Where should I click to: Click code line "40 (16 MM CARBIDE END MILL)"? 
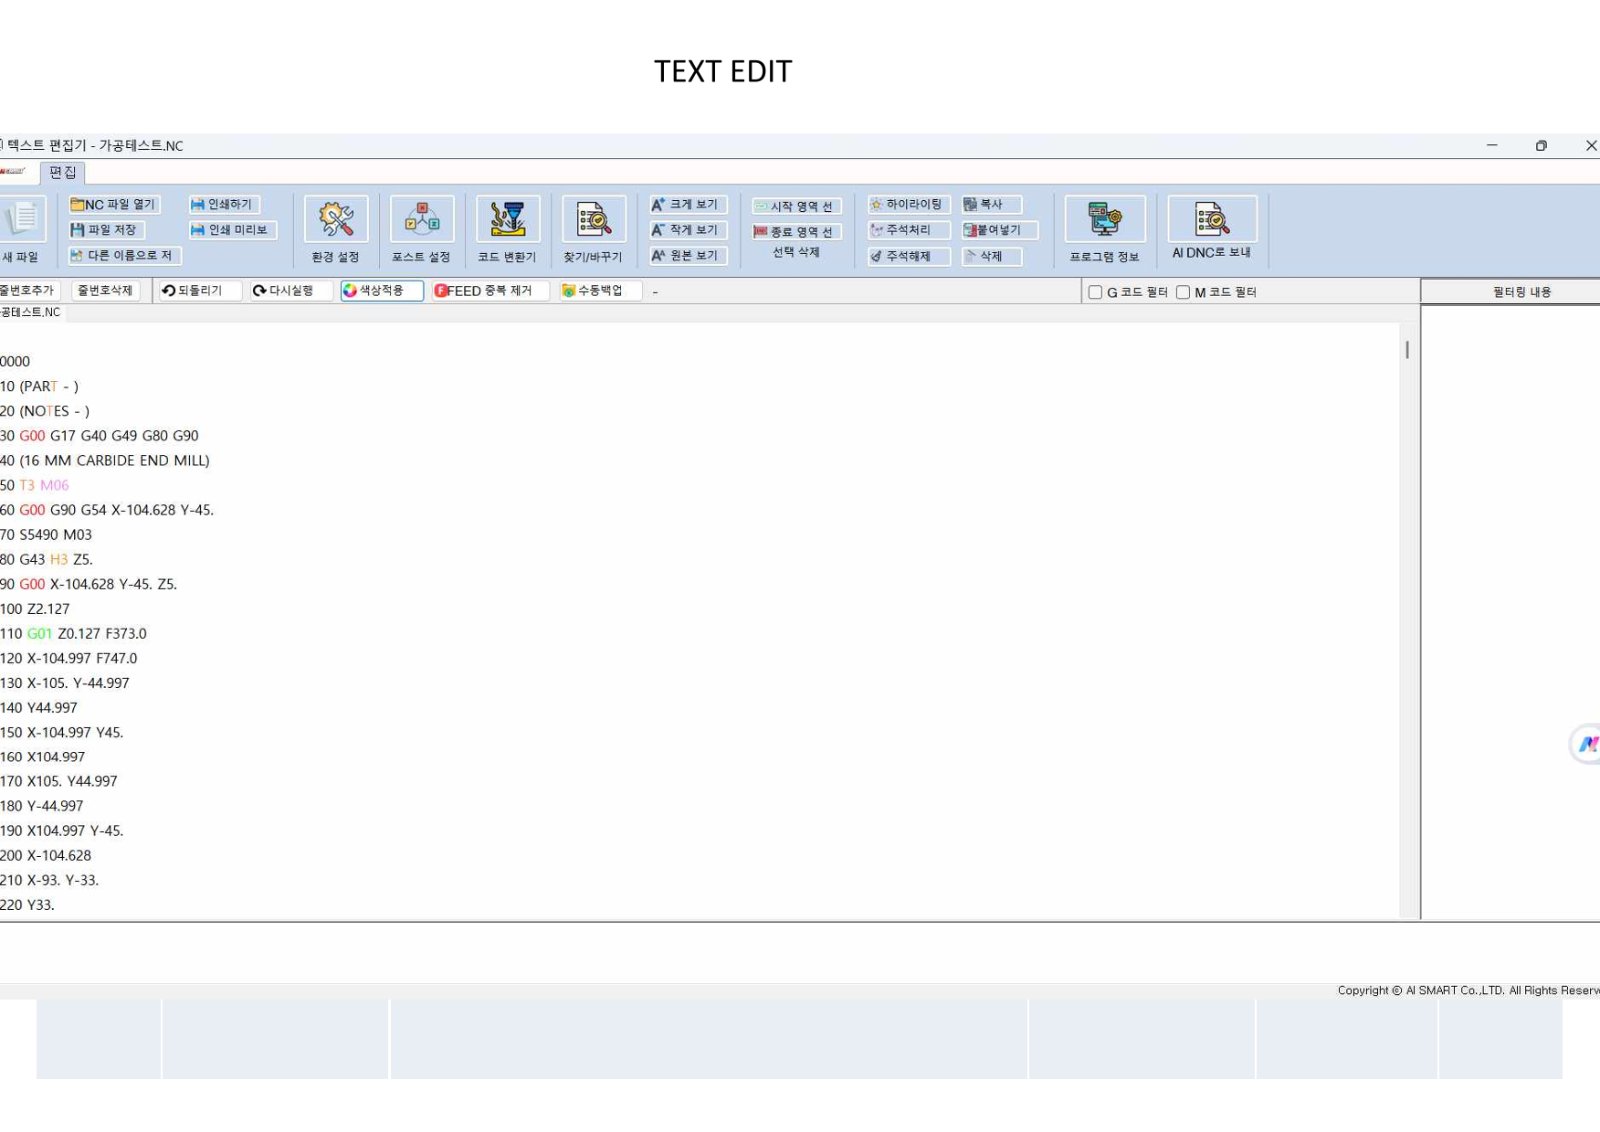[105, 461]
